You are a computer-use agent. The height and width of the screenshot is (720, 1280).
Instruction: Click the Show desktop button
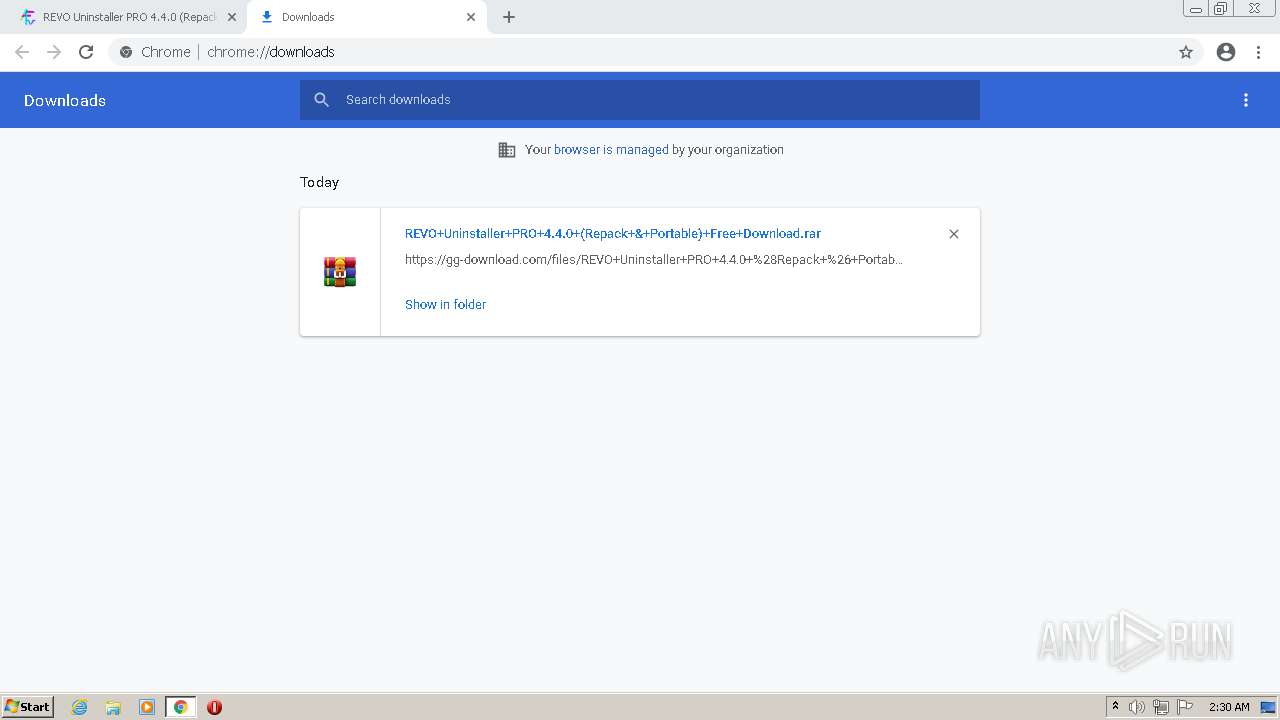(x=1269, y=707)
